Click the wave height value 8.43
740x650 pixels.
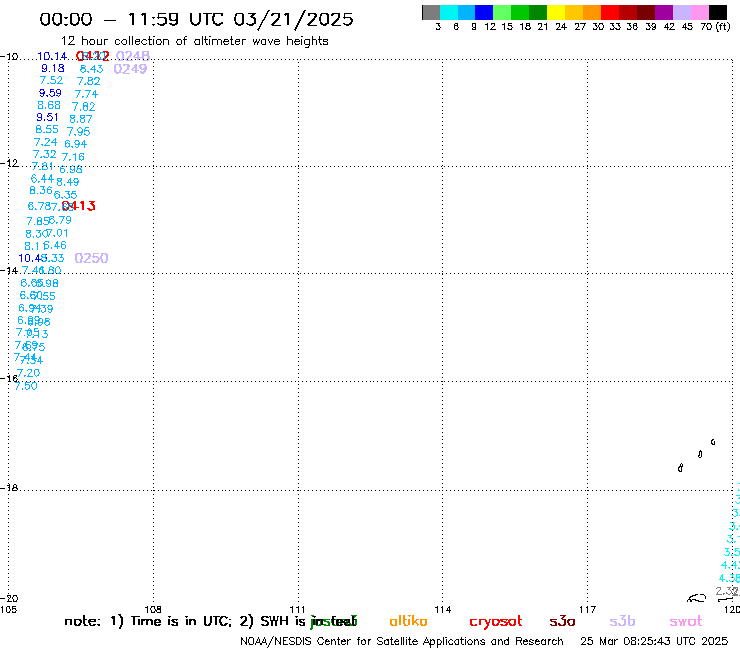[92, 69]
